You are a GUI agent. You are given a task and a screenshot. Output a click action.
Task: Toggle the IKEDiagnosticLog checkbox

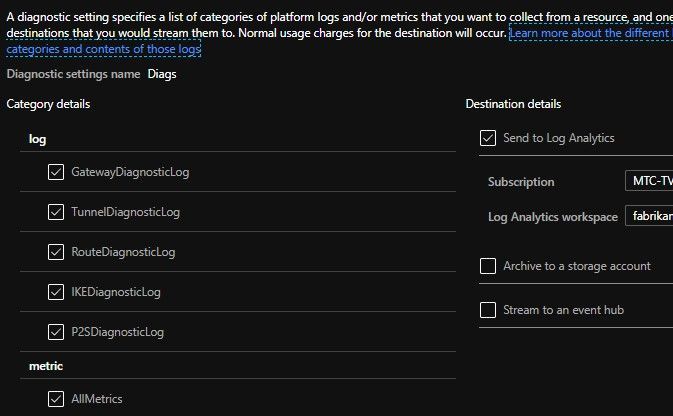[56, 292]
